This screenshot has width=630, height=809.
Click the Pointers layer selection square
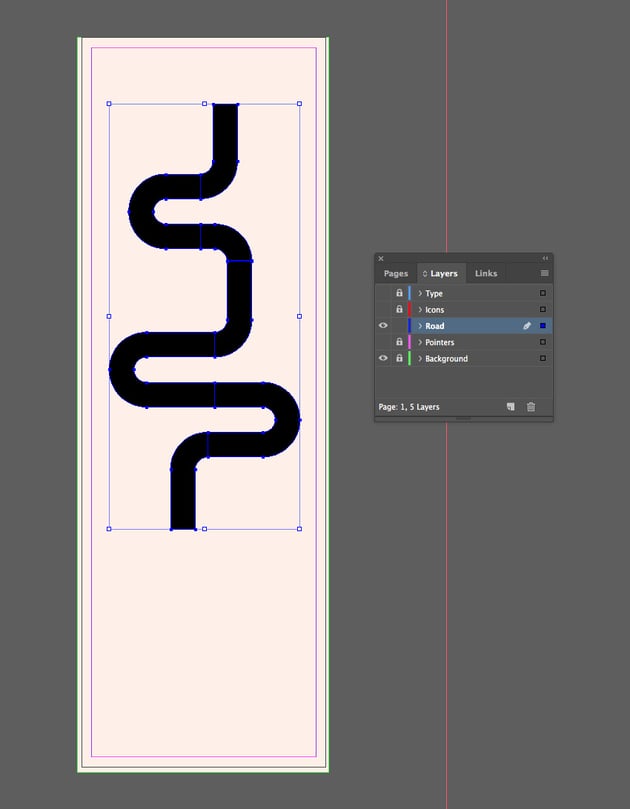point(543,342)
